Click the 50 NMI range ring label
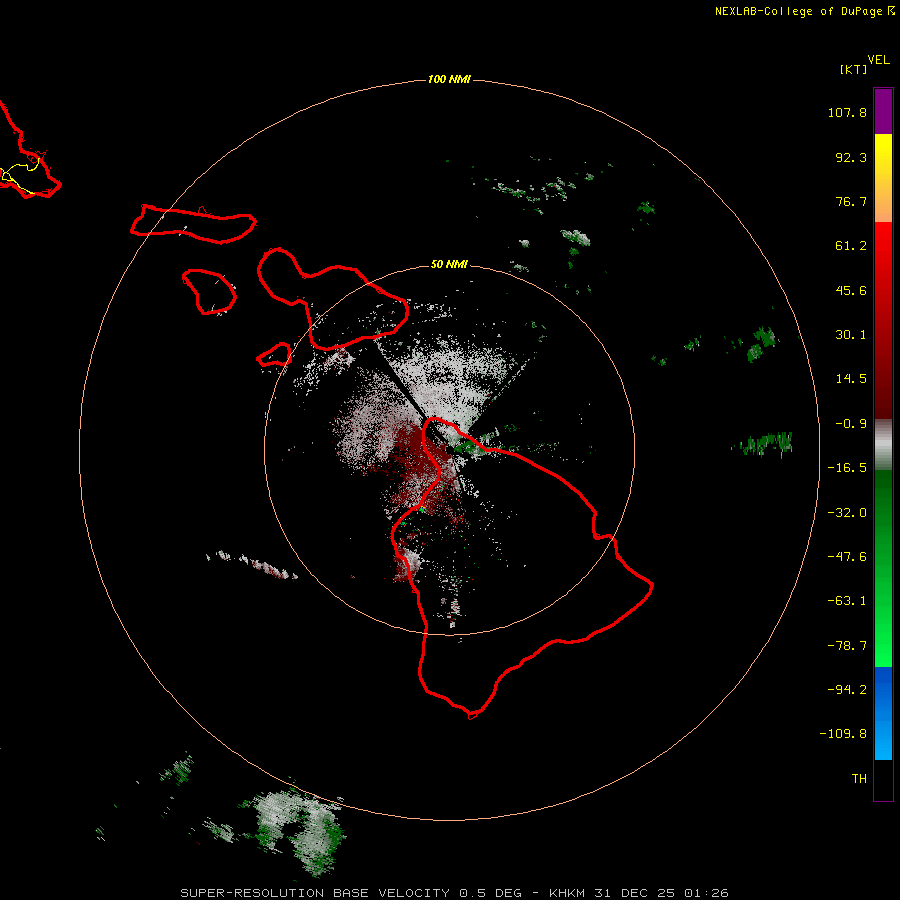 pos(449,264)
